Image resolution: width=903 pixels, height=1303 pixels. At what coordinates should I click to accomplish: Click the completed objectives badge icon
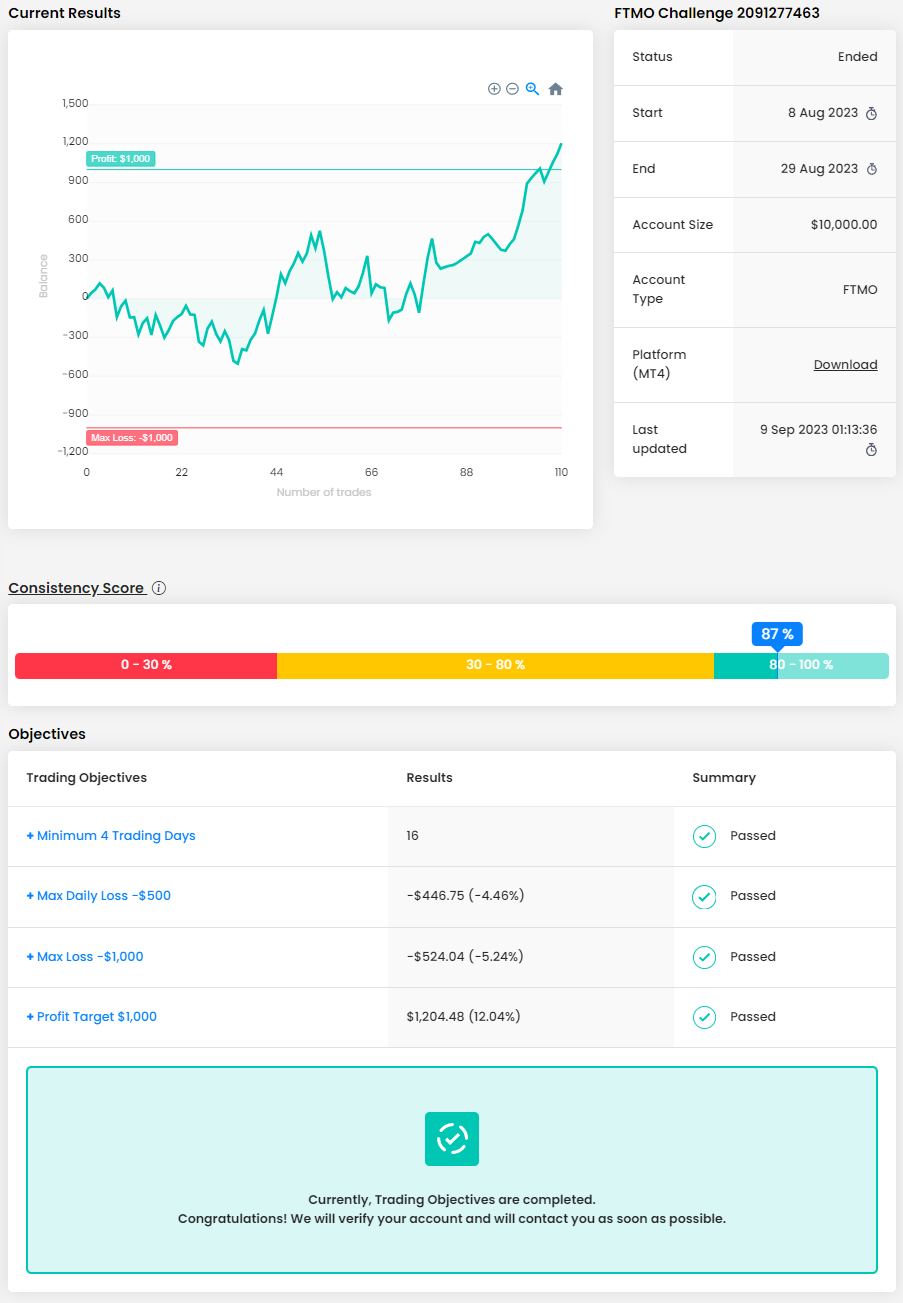tap(452, 1139)
